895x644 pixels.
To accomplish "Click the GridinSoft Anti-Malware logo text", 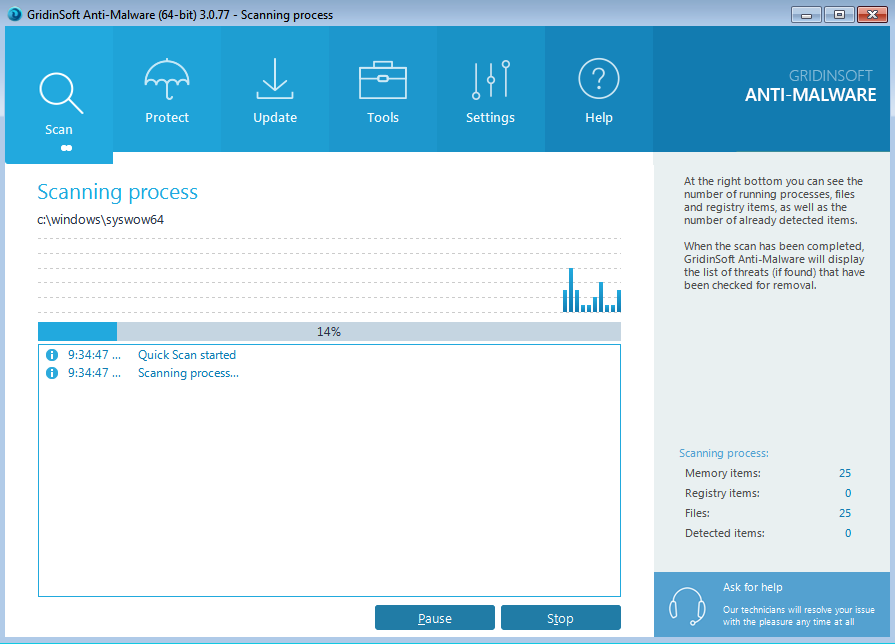I will (x=810, y=87).
